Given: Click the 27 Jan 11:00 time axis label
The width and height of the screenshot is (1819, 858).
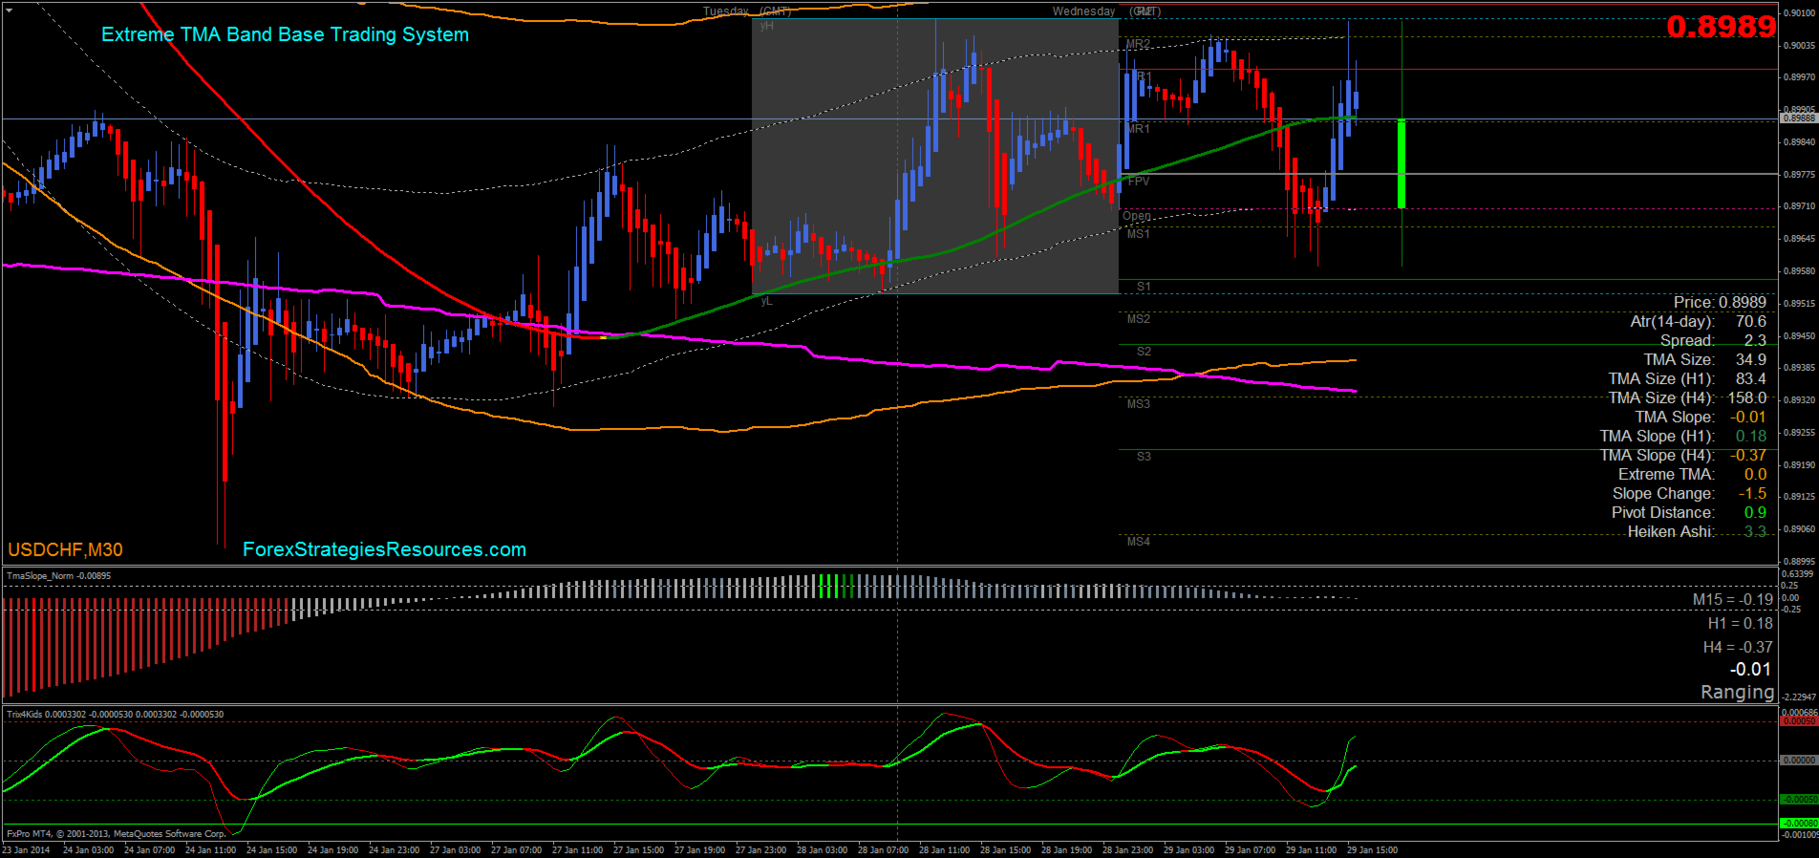Looking at the screenshot, I should (x=577, y=850).
